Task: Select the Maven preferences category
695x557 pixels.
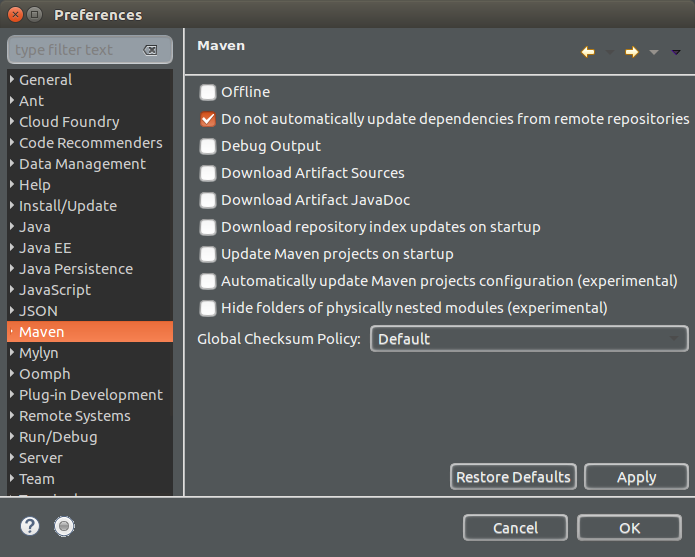Action: pyautogui.click(x=42, y=332)
